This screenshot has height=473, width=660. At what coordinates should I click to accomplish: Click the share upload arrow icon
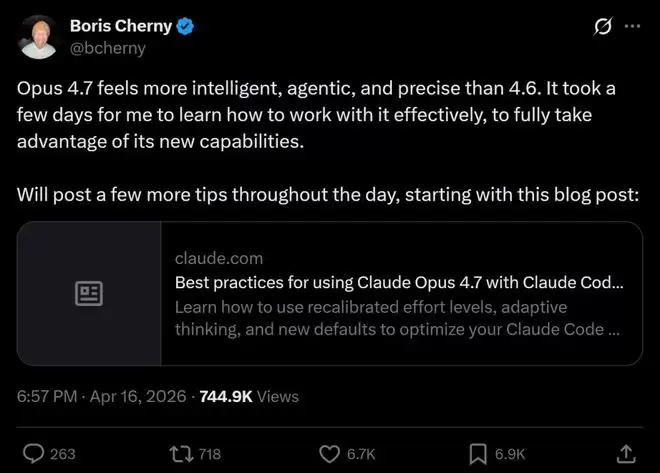tap(626, 454)
